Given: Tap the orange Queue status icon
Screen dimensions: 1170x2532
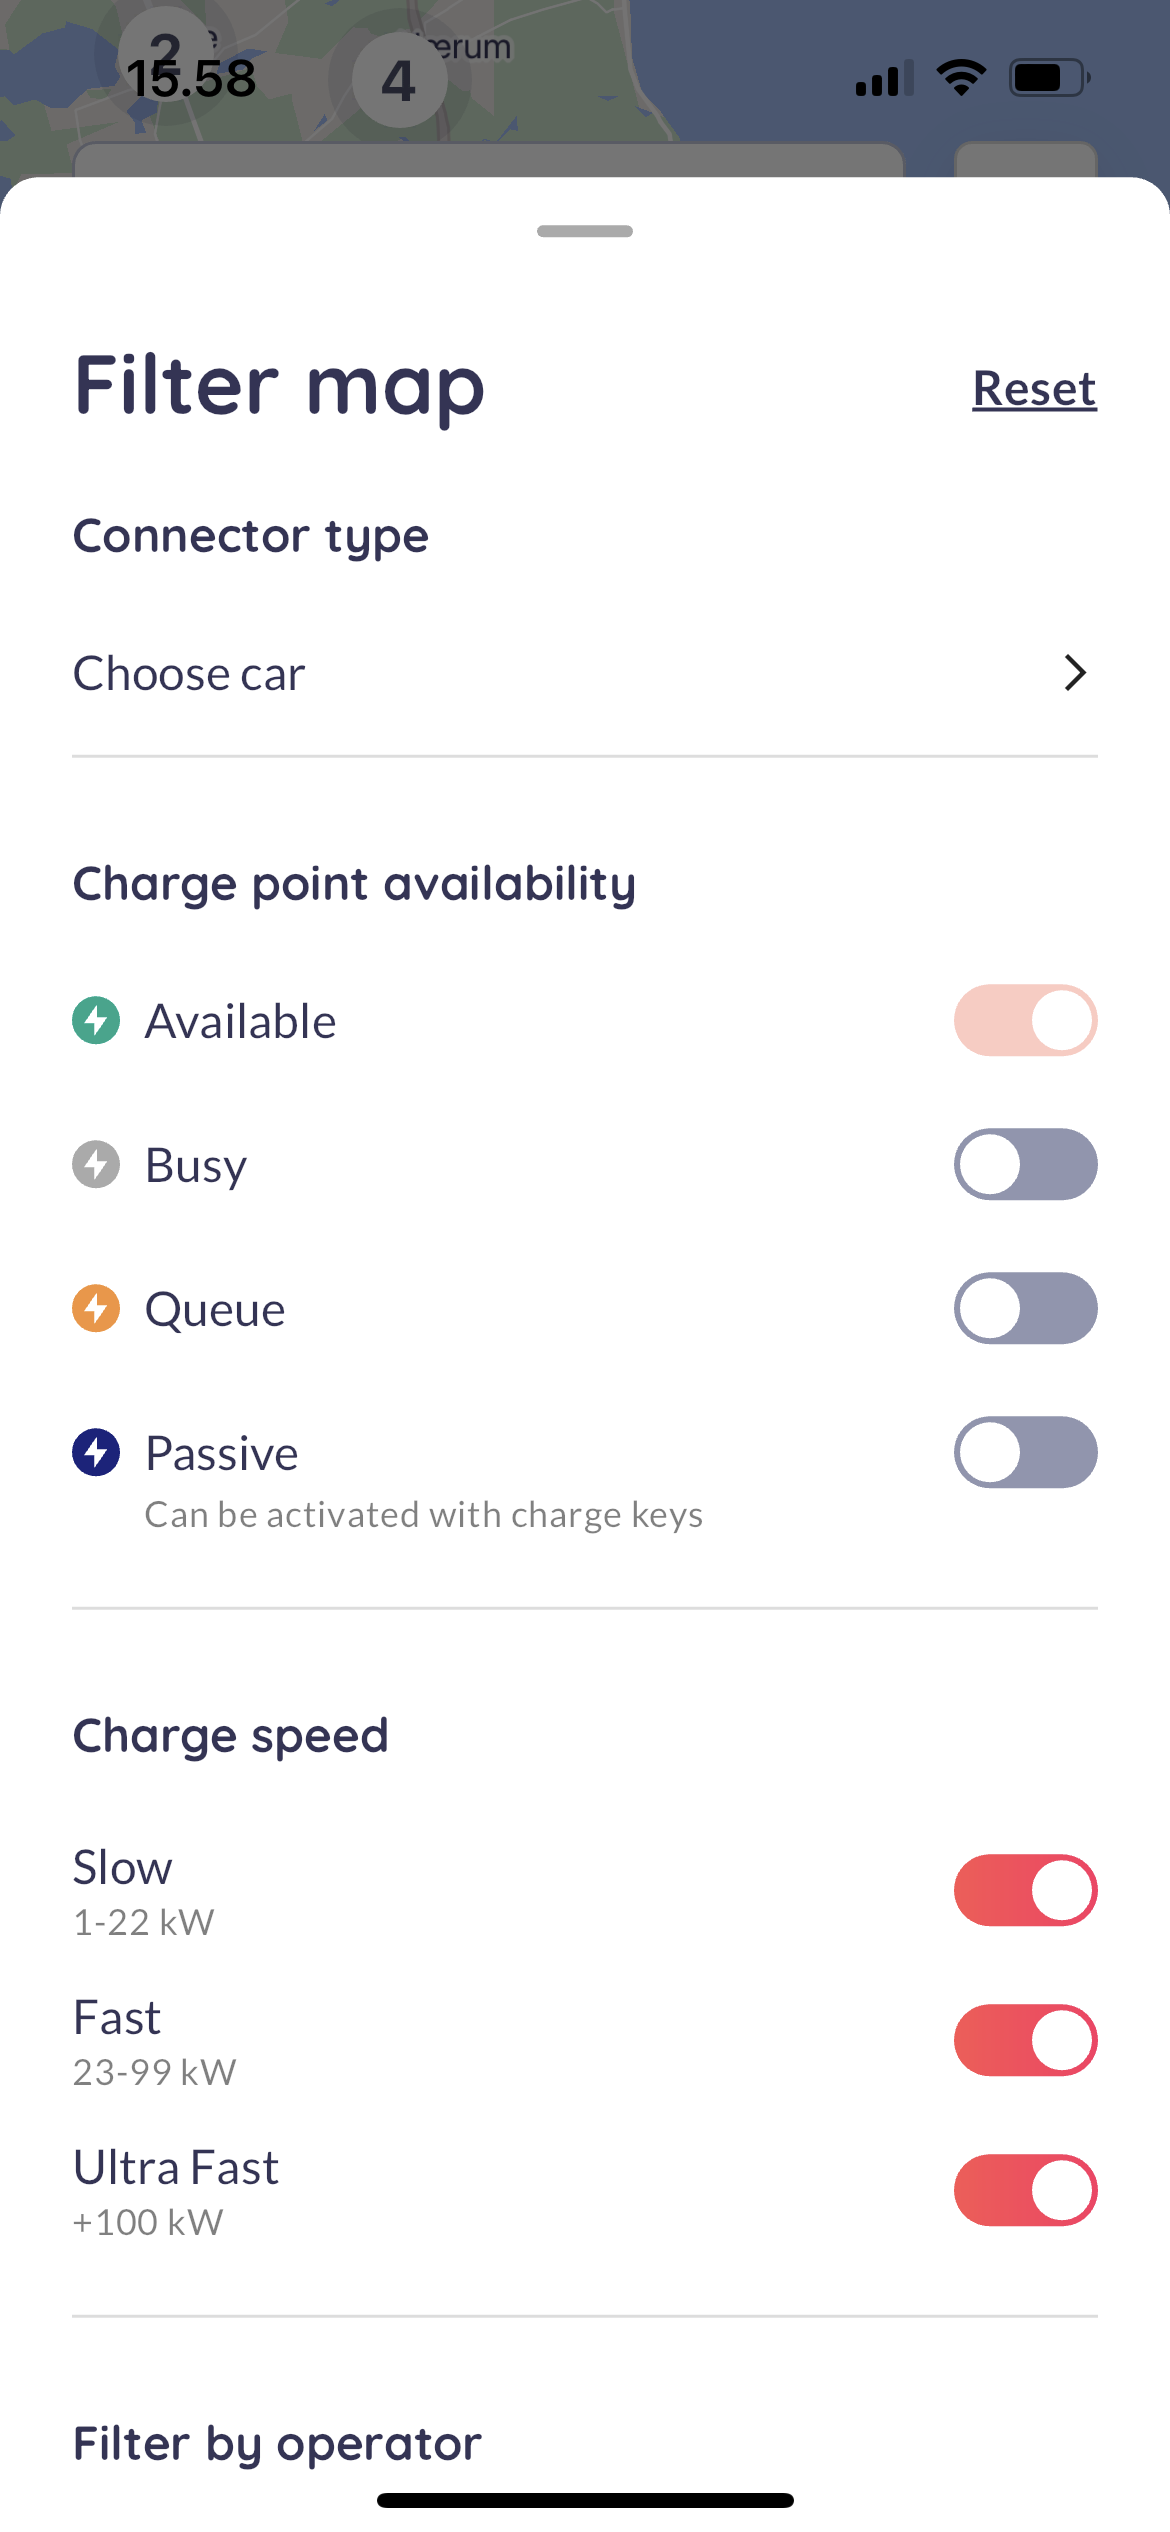Looking at the screenshot, I should [96, 1309].
